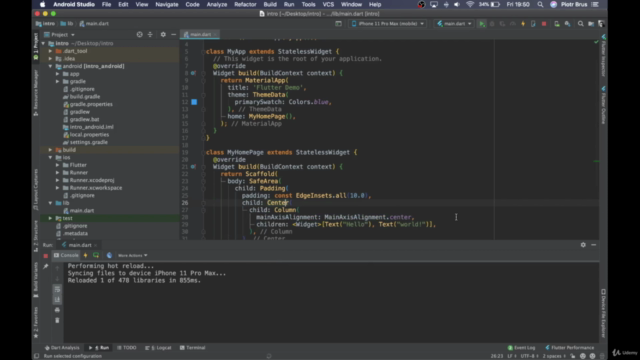Toggle Device File Explorer side tab

coord(603,313)
